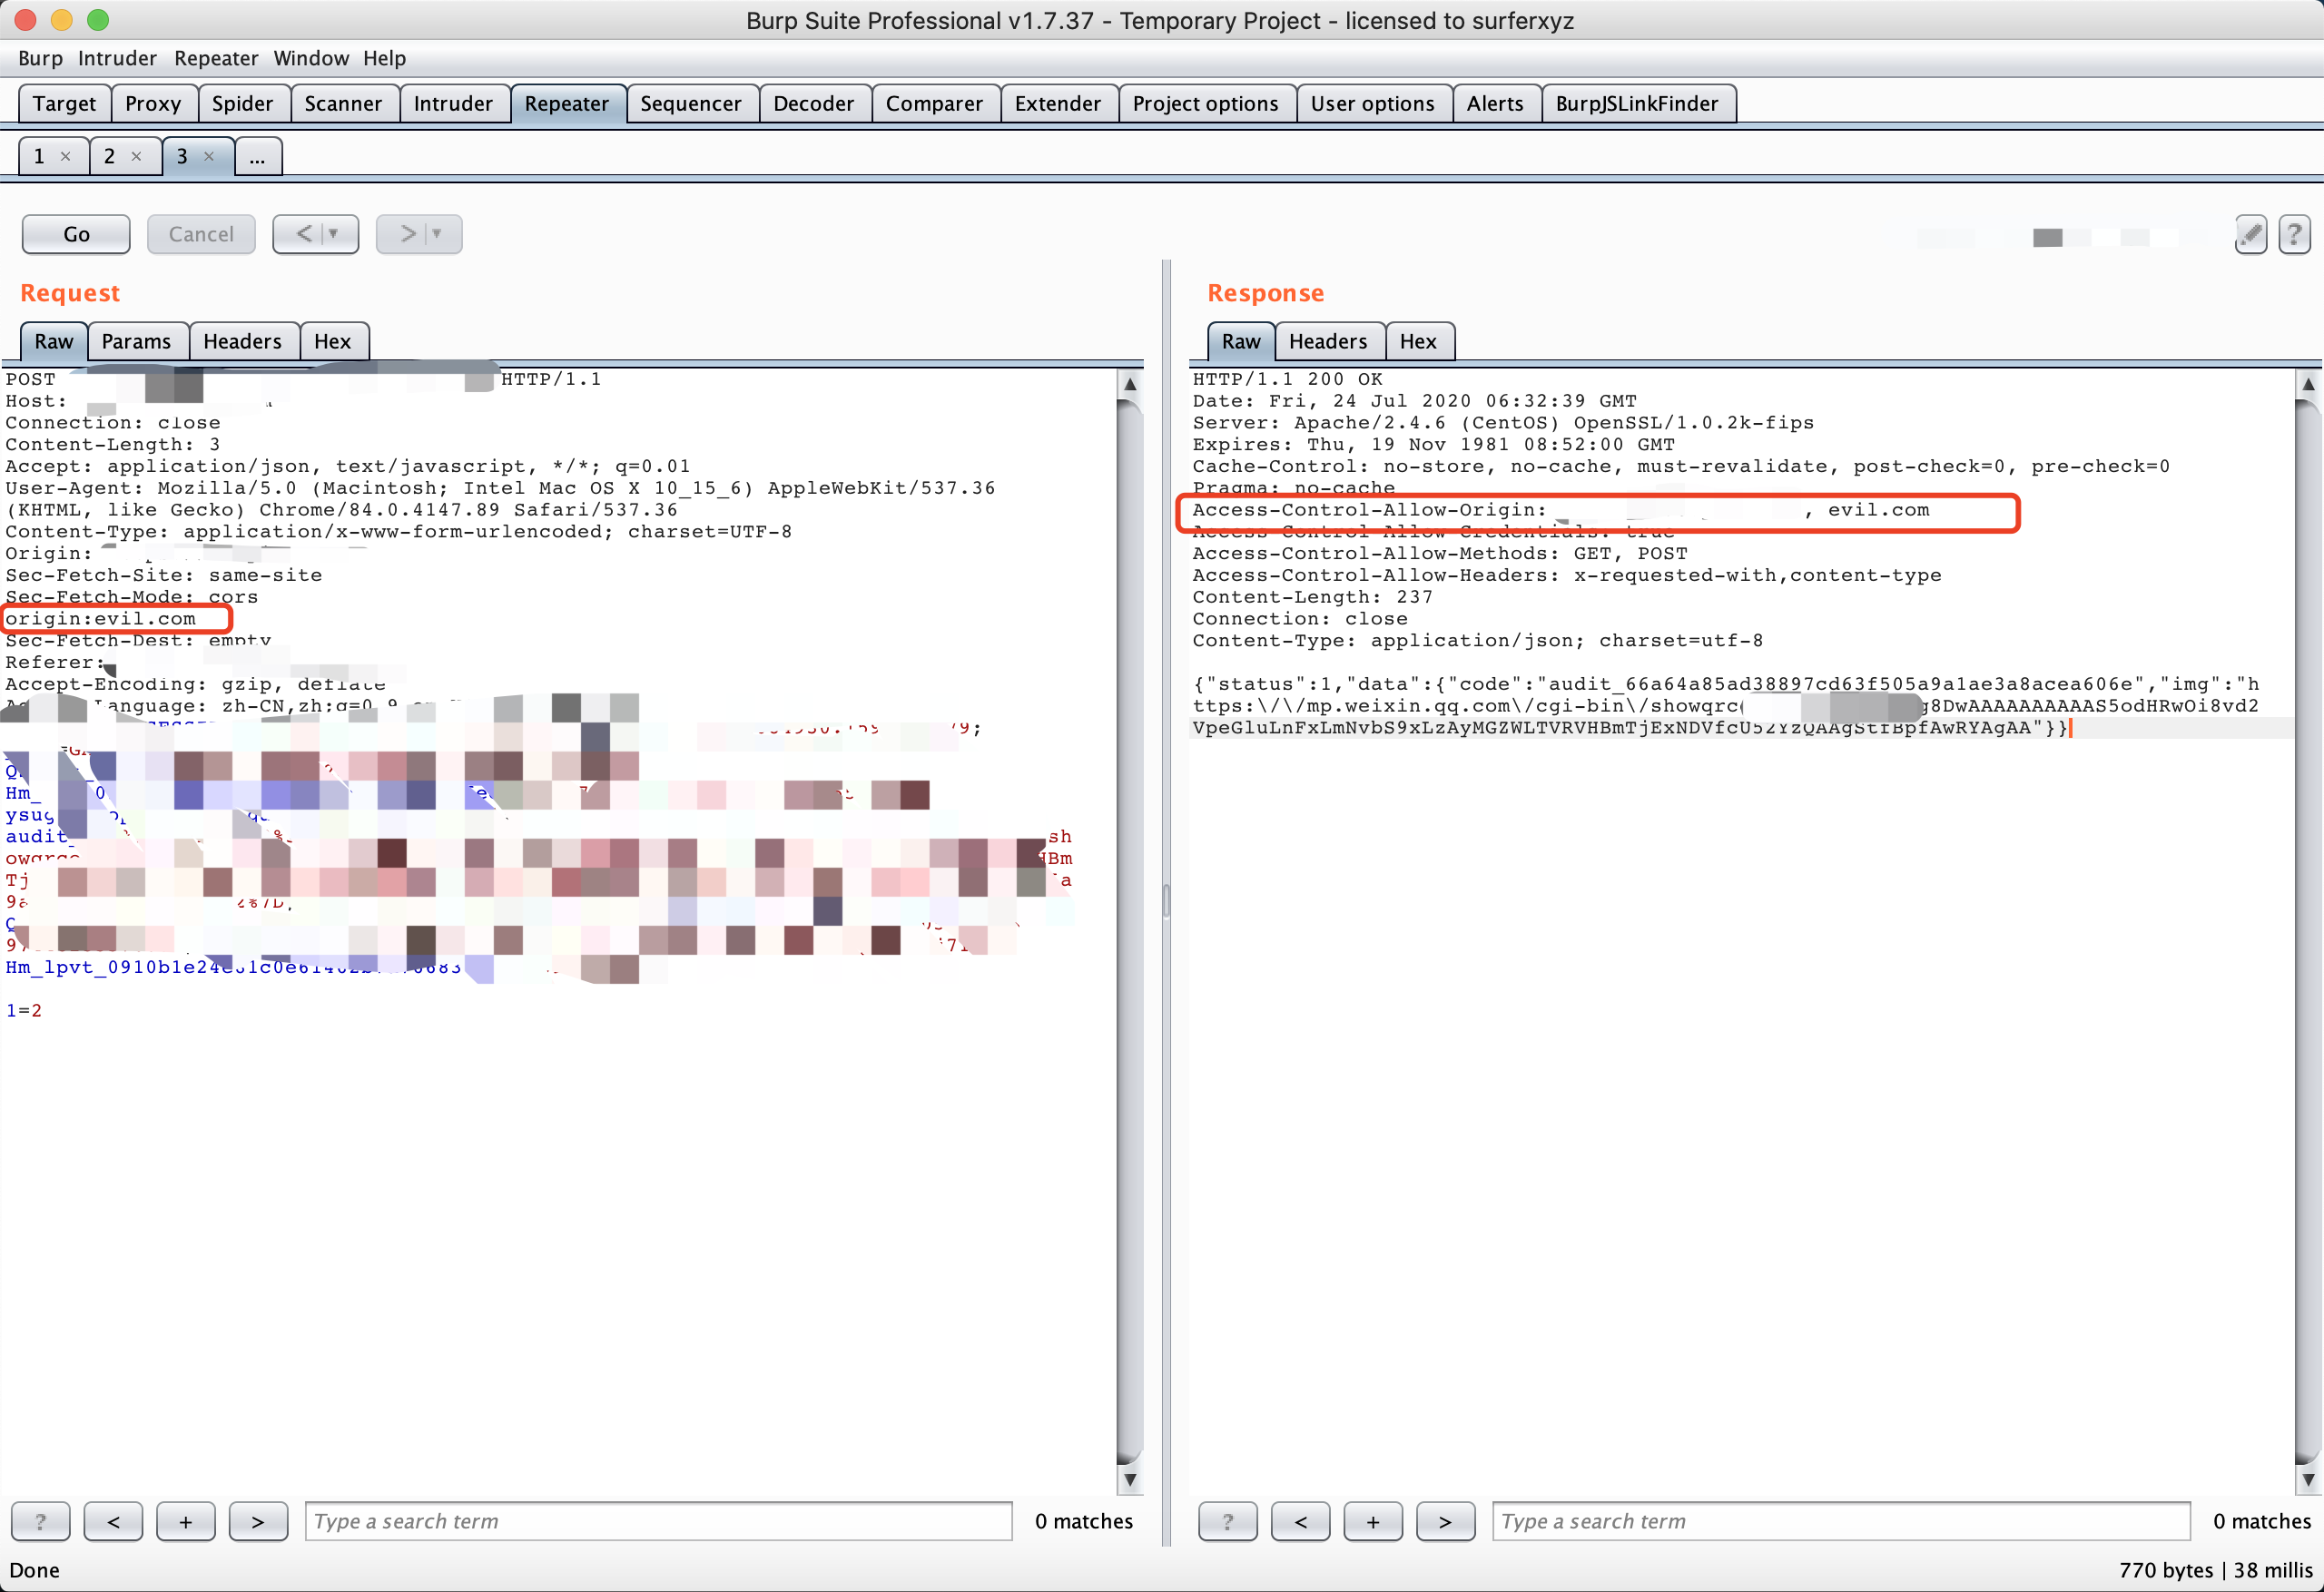Viewport: 2324px width, 1592px height.
Task: Switch the request view to Params
Action: coord(136,341)
